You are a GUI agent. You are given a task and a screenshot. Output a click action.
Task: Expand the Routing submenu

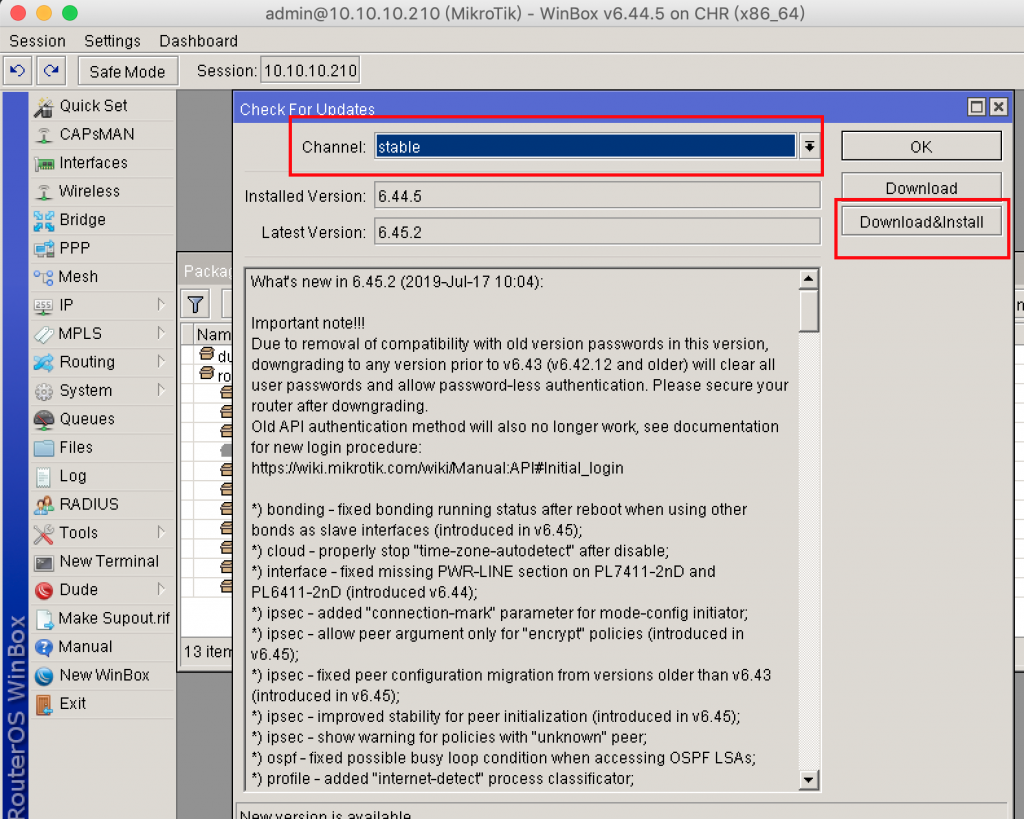(161, 362)
